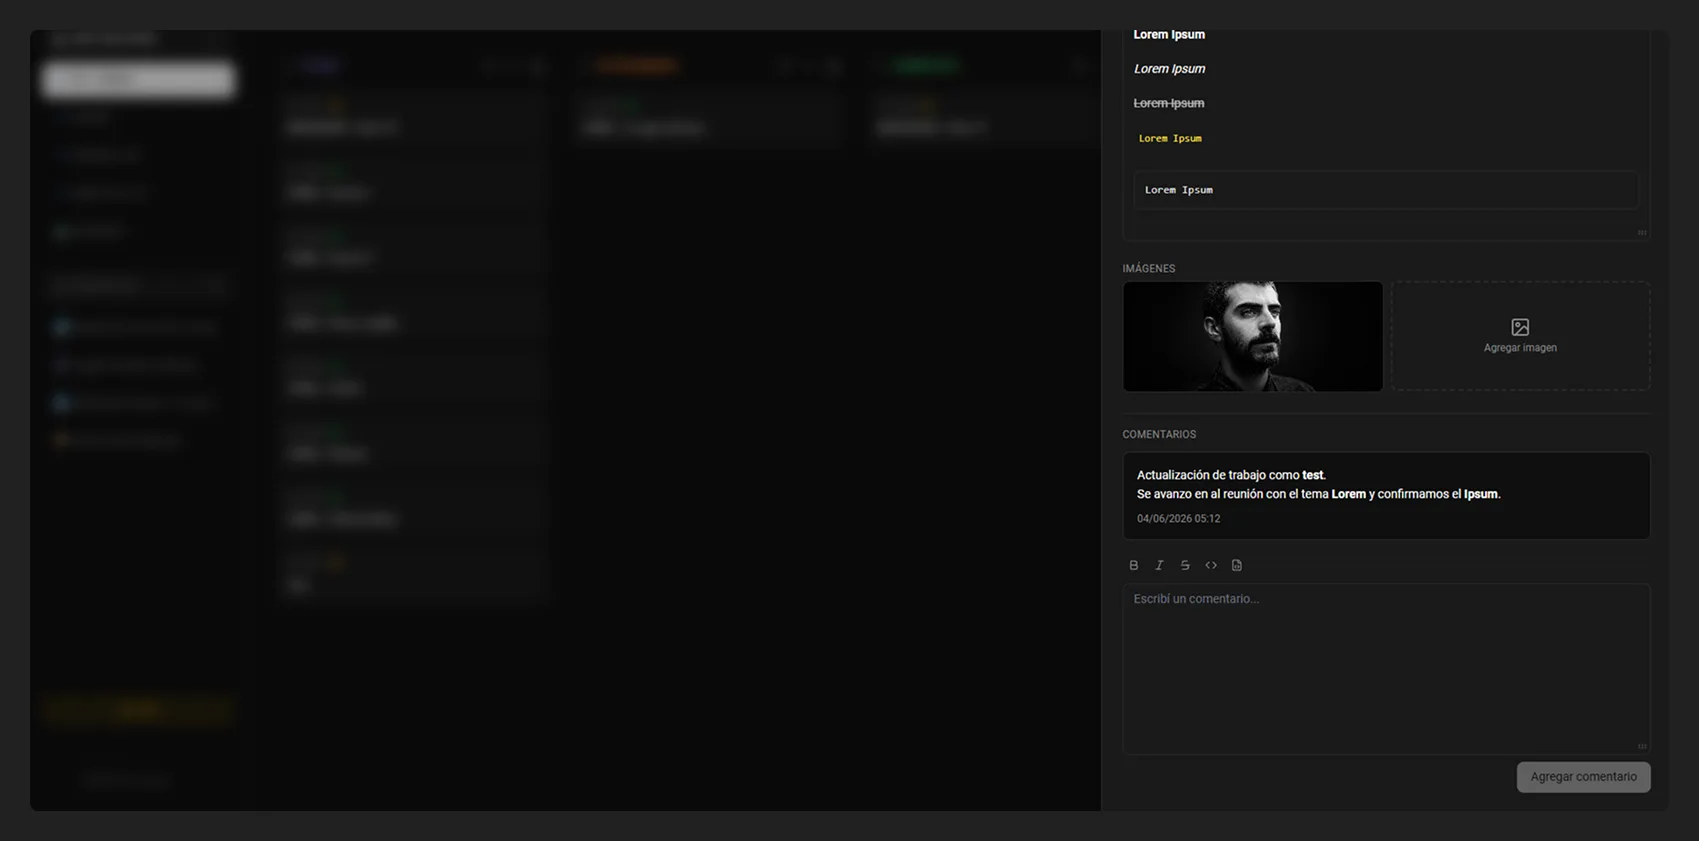Click the 04/06/2026 05:12 comment timestamp
This screenshot has height=841, width=1699.
(x=1178, y=519)
